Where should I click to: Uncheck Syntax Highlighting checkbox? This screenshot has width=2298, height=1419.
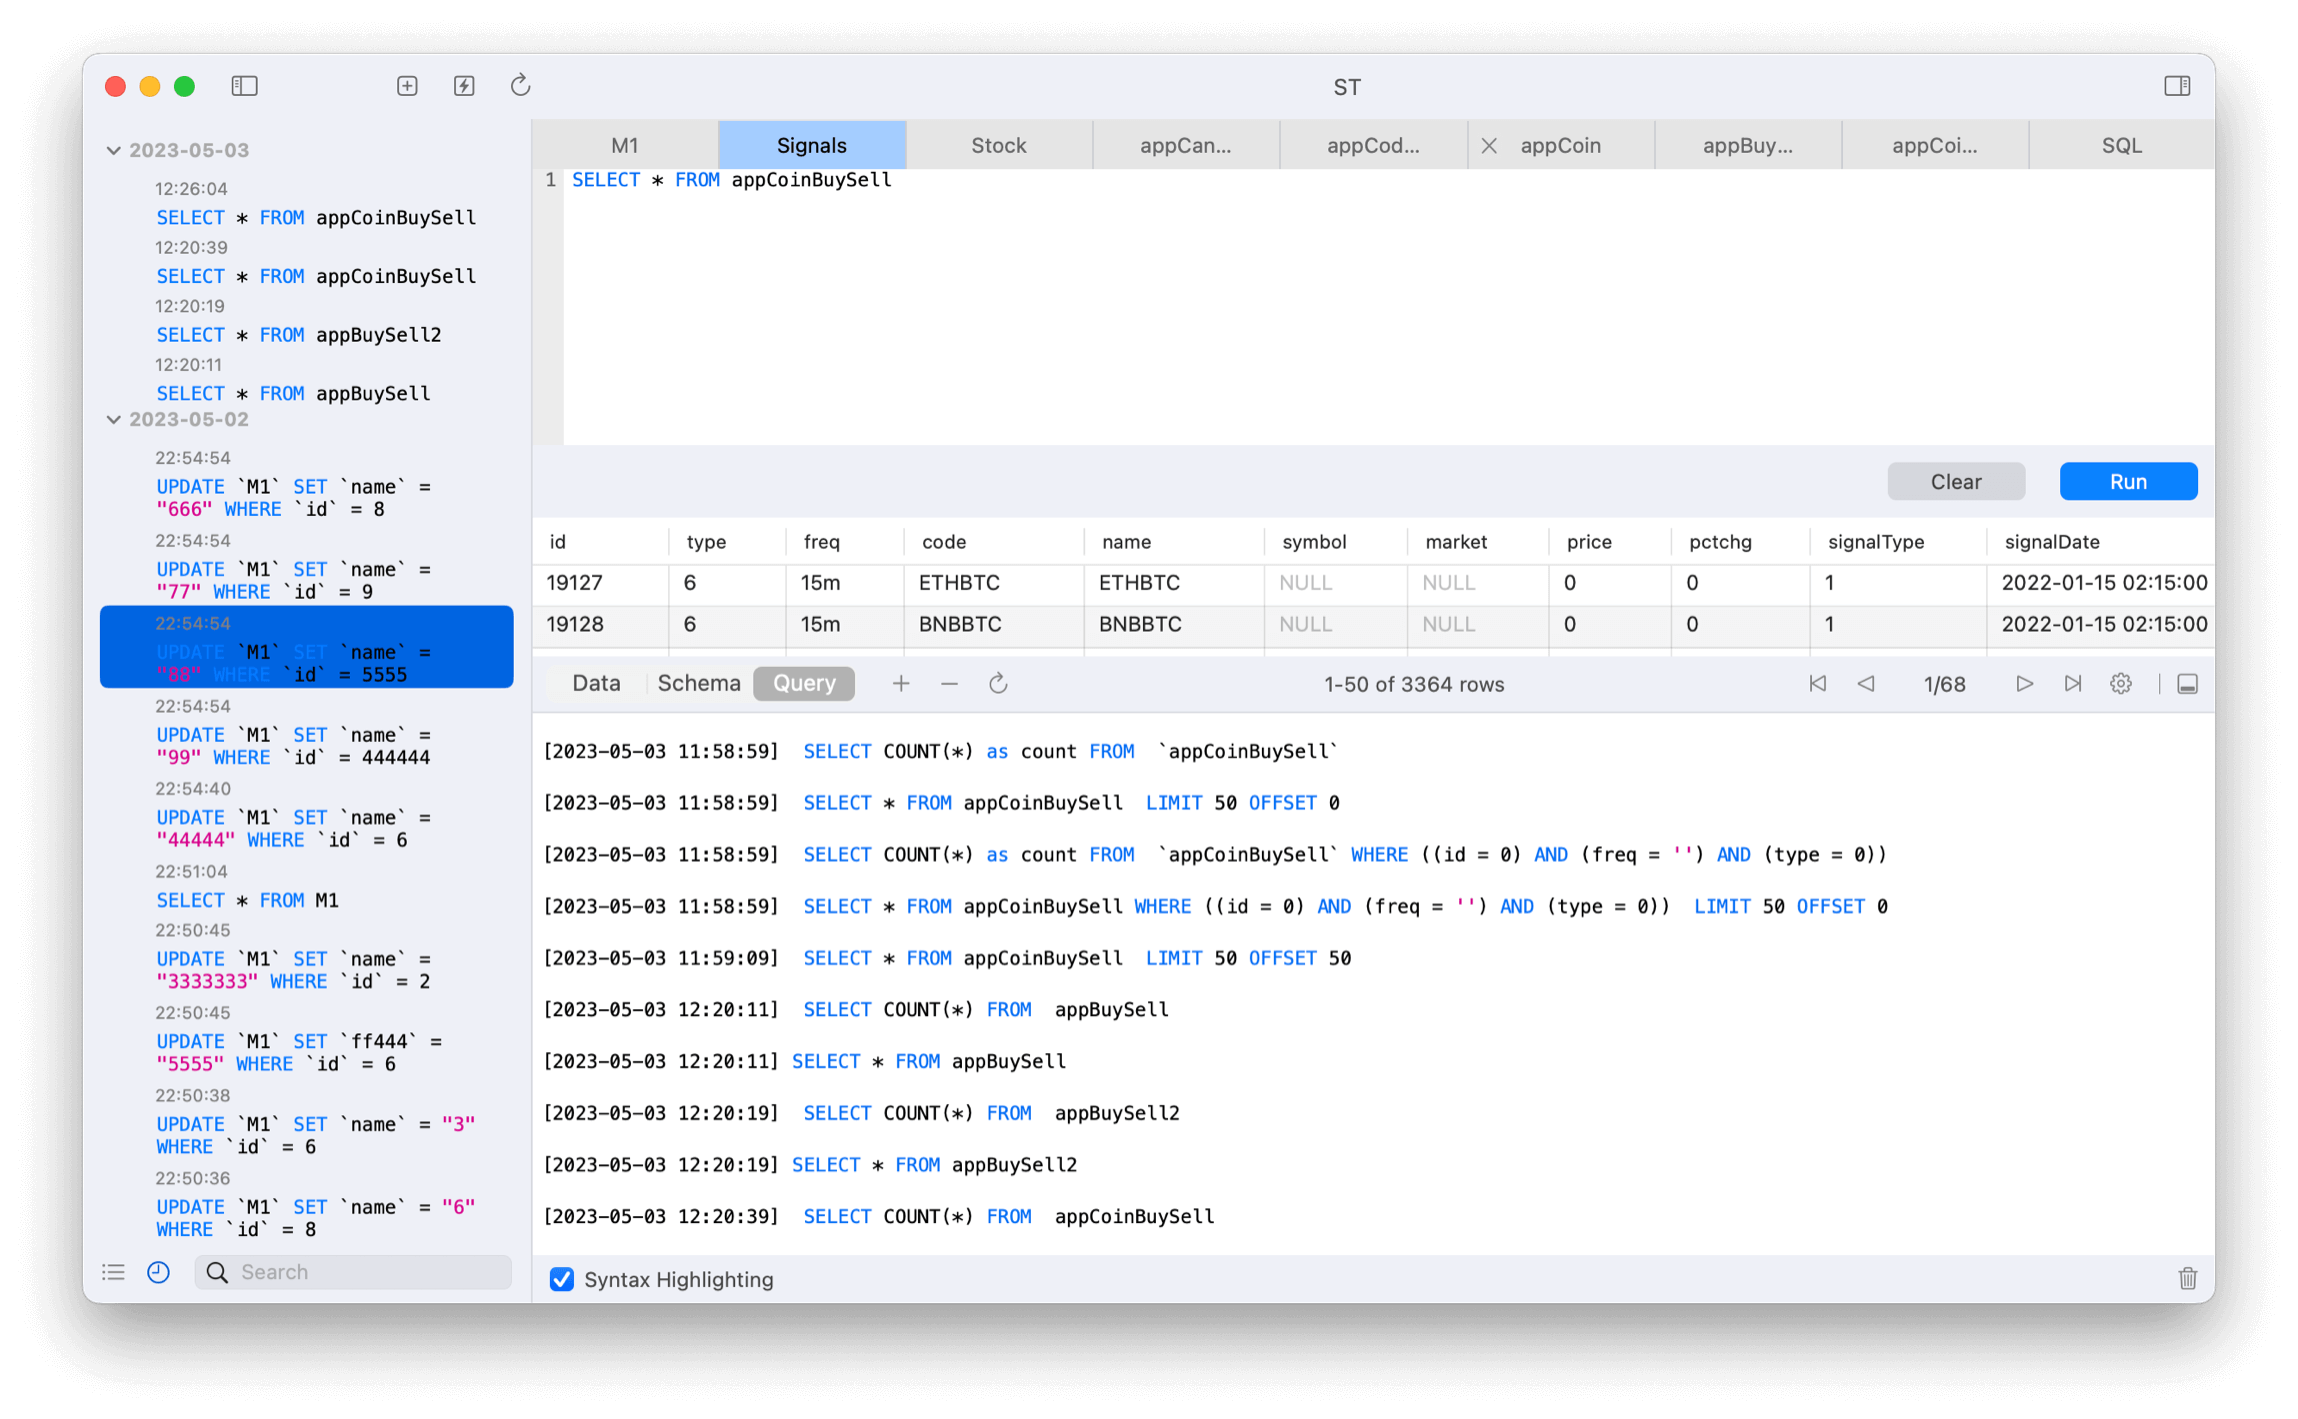[562, 1279]
